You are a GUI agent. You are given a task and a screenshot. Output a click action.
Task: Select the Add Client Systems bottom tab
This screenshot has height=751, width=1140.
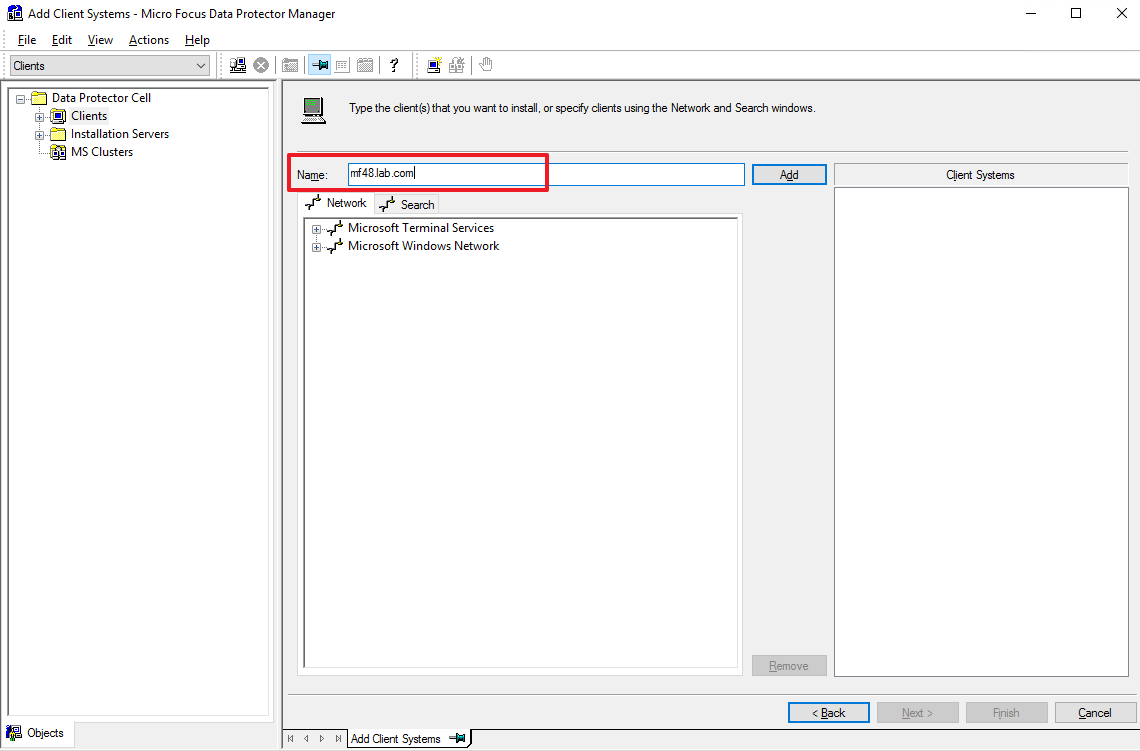coord(409,738)
